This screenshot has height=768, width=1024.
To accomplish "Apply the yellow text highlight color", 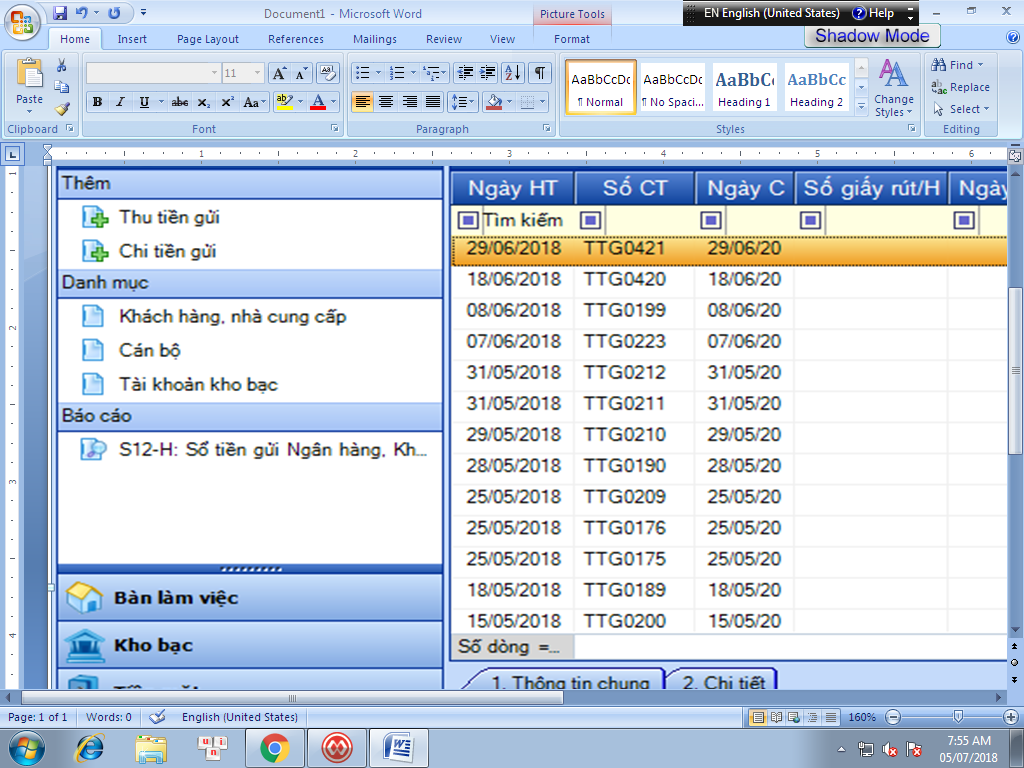I will tap(285, 102).
